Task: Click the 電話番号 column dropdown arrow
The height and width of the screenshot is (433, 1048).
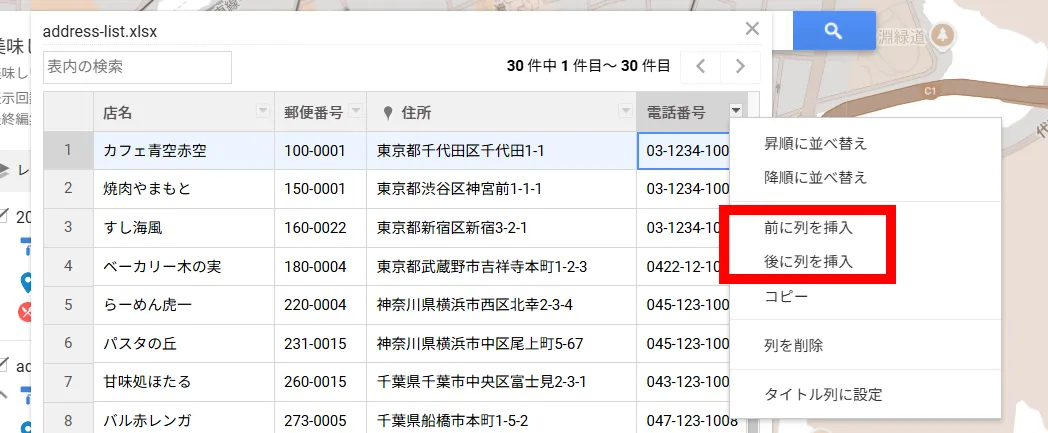Action: click(737, 111)
